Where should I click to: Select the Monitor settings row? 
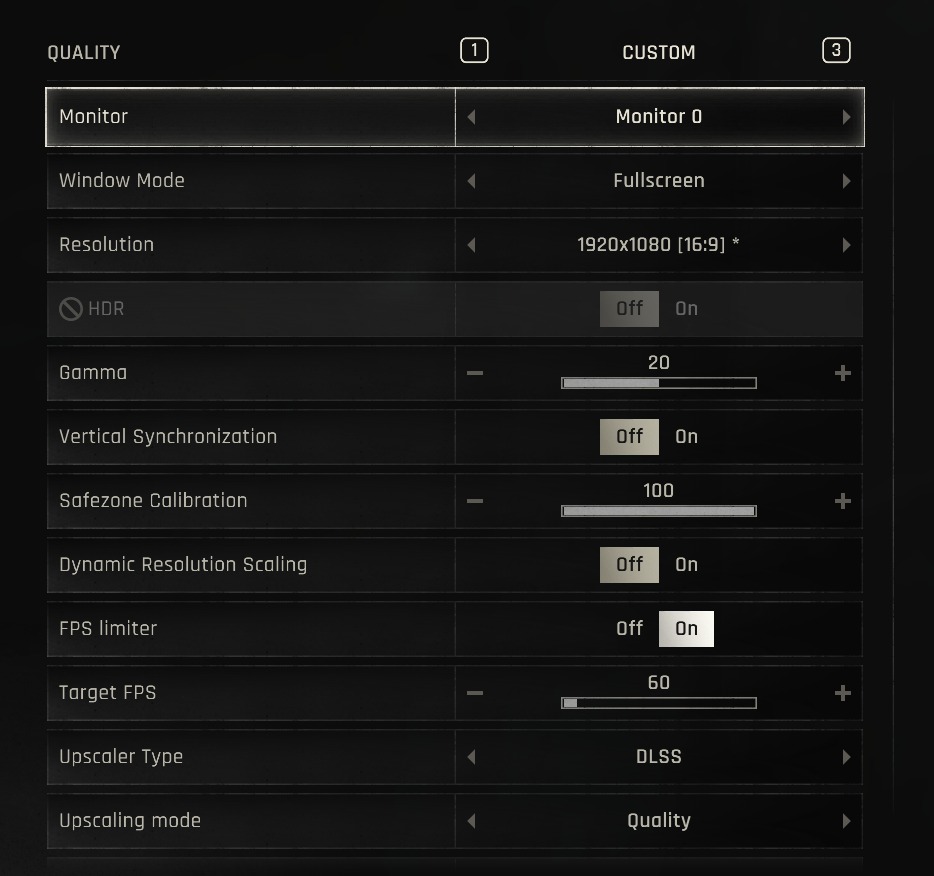click(250, 117)
